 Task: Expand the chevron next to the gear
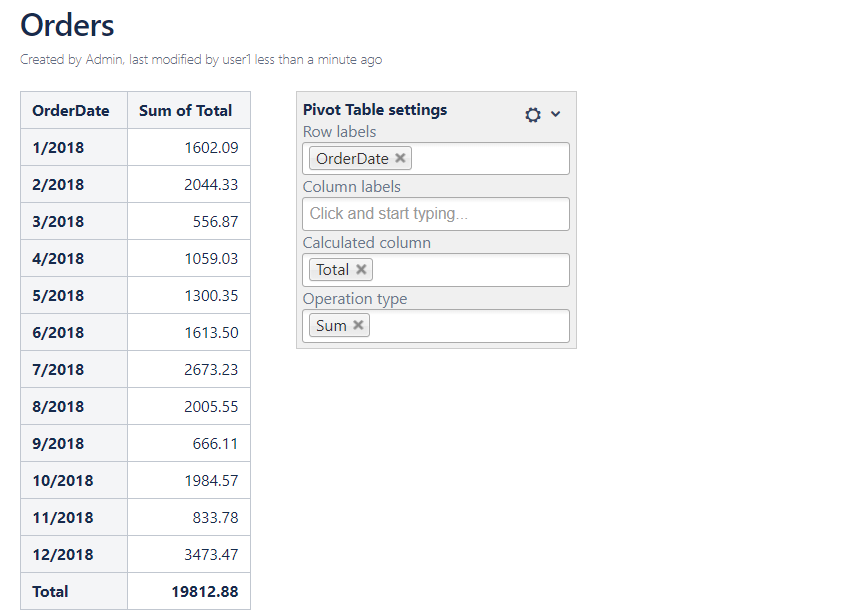[556, 114]
